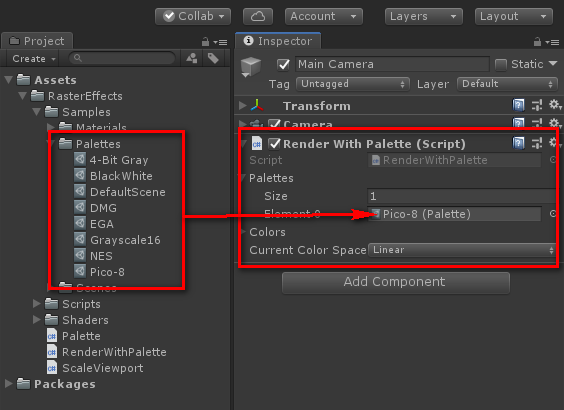The image size is (564, 410).
Task: Click the search by label icon
Action: click(213, 58)
